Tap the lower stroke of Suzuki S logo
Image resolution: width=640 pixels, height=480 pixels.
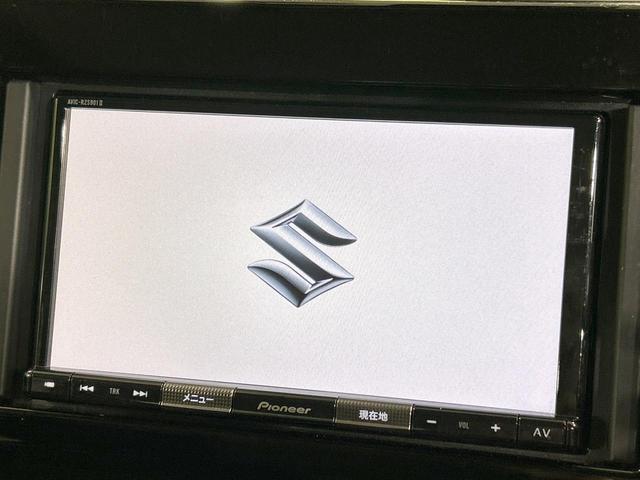coord(298,280)
